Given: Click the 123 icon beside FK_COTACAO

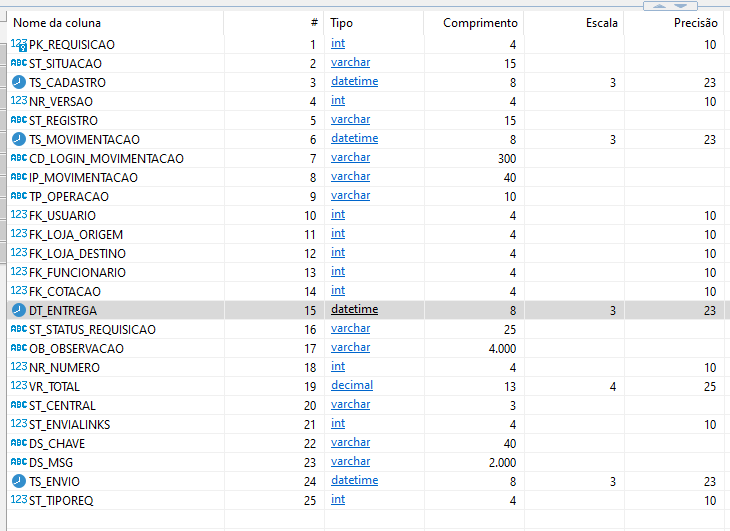Looking at the screenshot, I should (19, 291).
